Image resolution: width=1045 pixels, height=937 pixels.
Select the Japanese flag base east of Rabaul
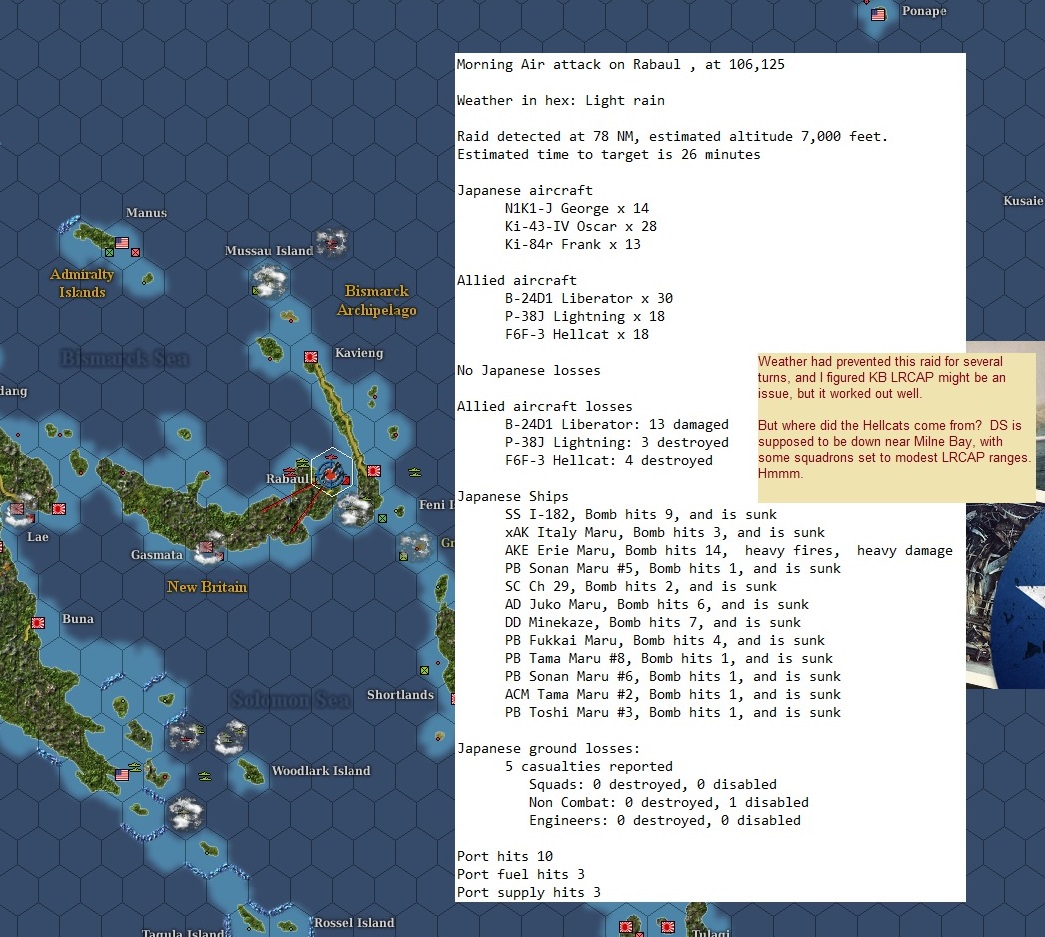(374, 471)
